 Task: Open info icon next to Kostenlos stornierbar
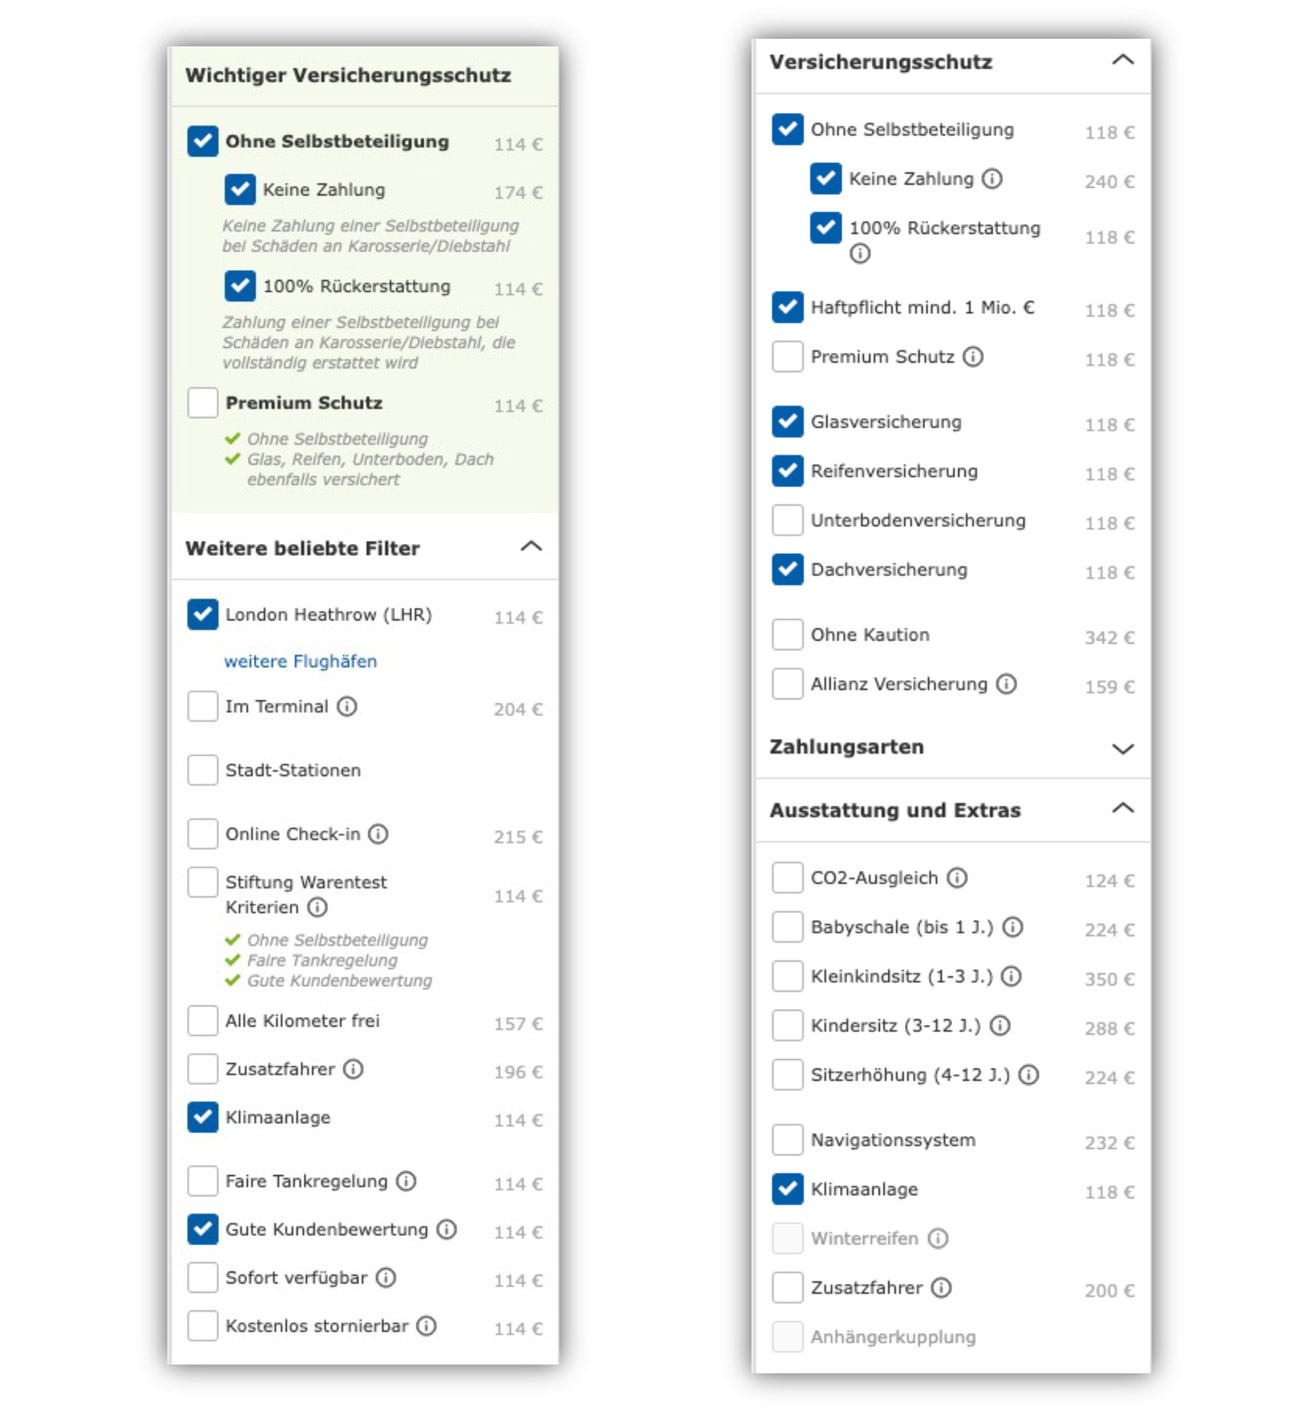coord(427,1326)
